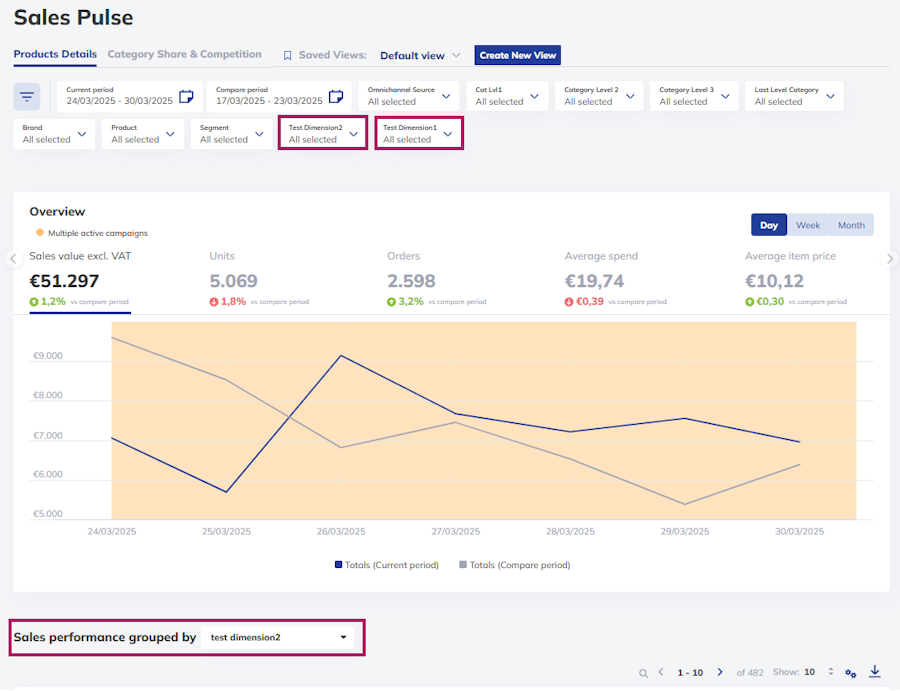Open Current period calendar icon
This screenshot has width=900, height=691.
click(186, 96)
